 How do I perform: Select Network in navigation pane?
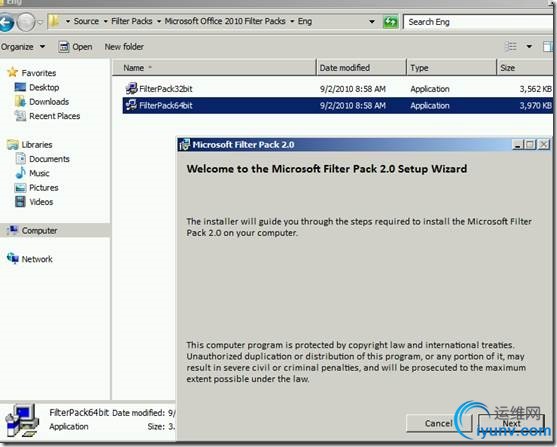(x=37, y=259)
